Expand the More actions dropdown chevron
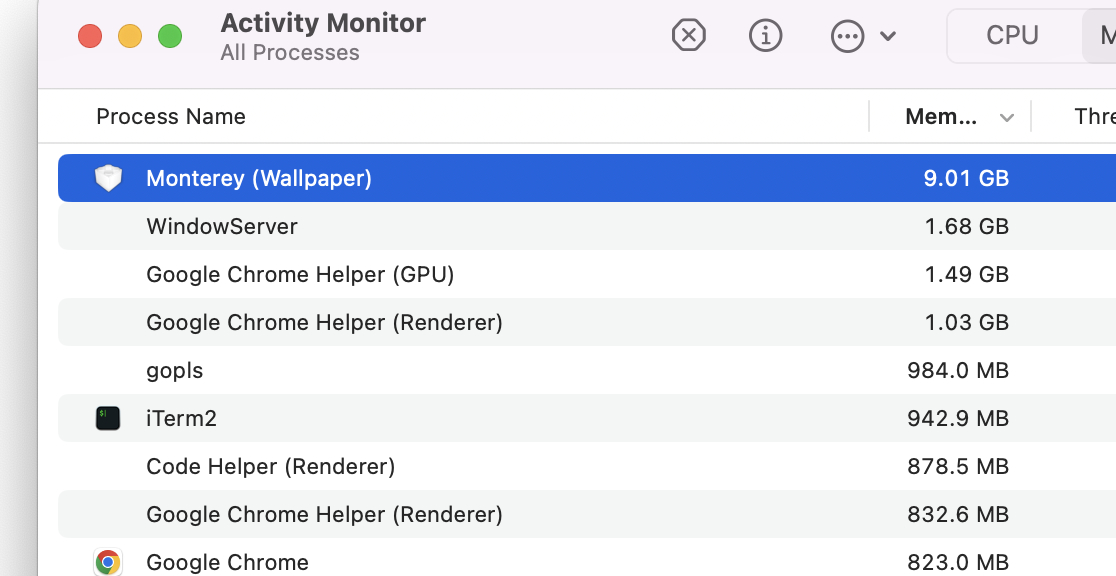 888,37
